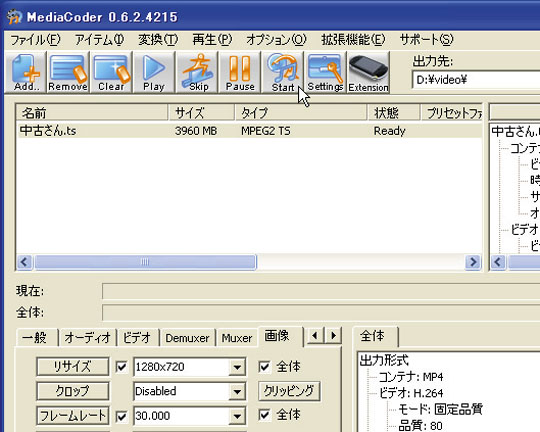Select the 出力形式 tree node
This screenshot has height=432, width=540.
click(384, 361)
